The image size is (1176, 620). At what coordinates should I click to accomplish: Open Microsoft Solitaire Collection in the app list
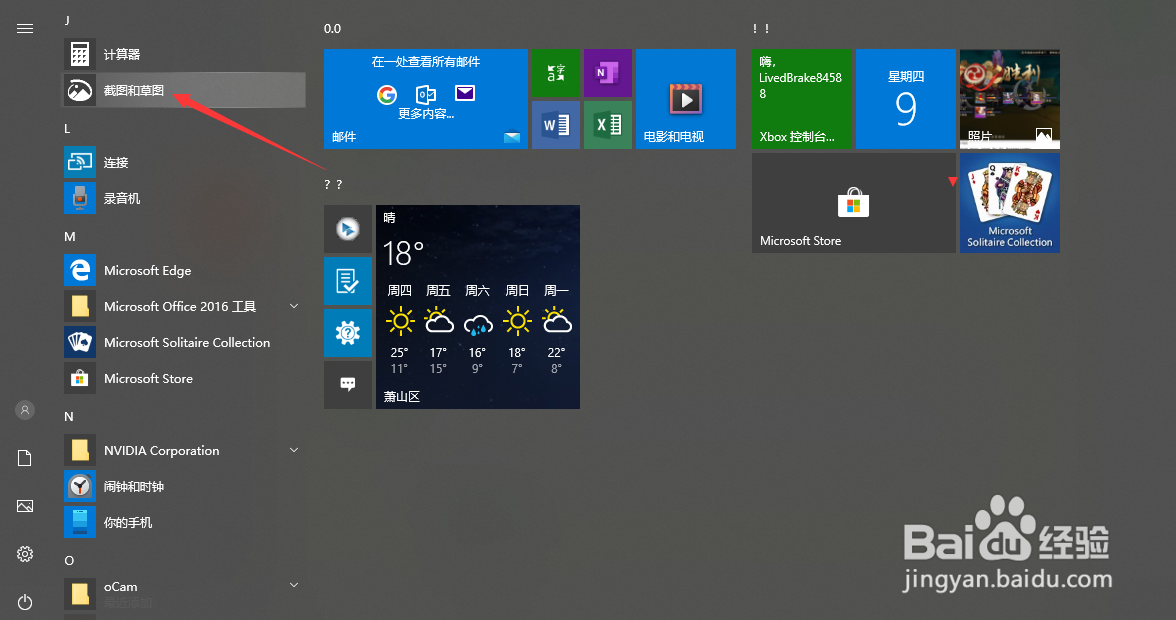point(184,342)
